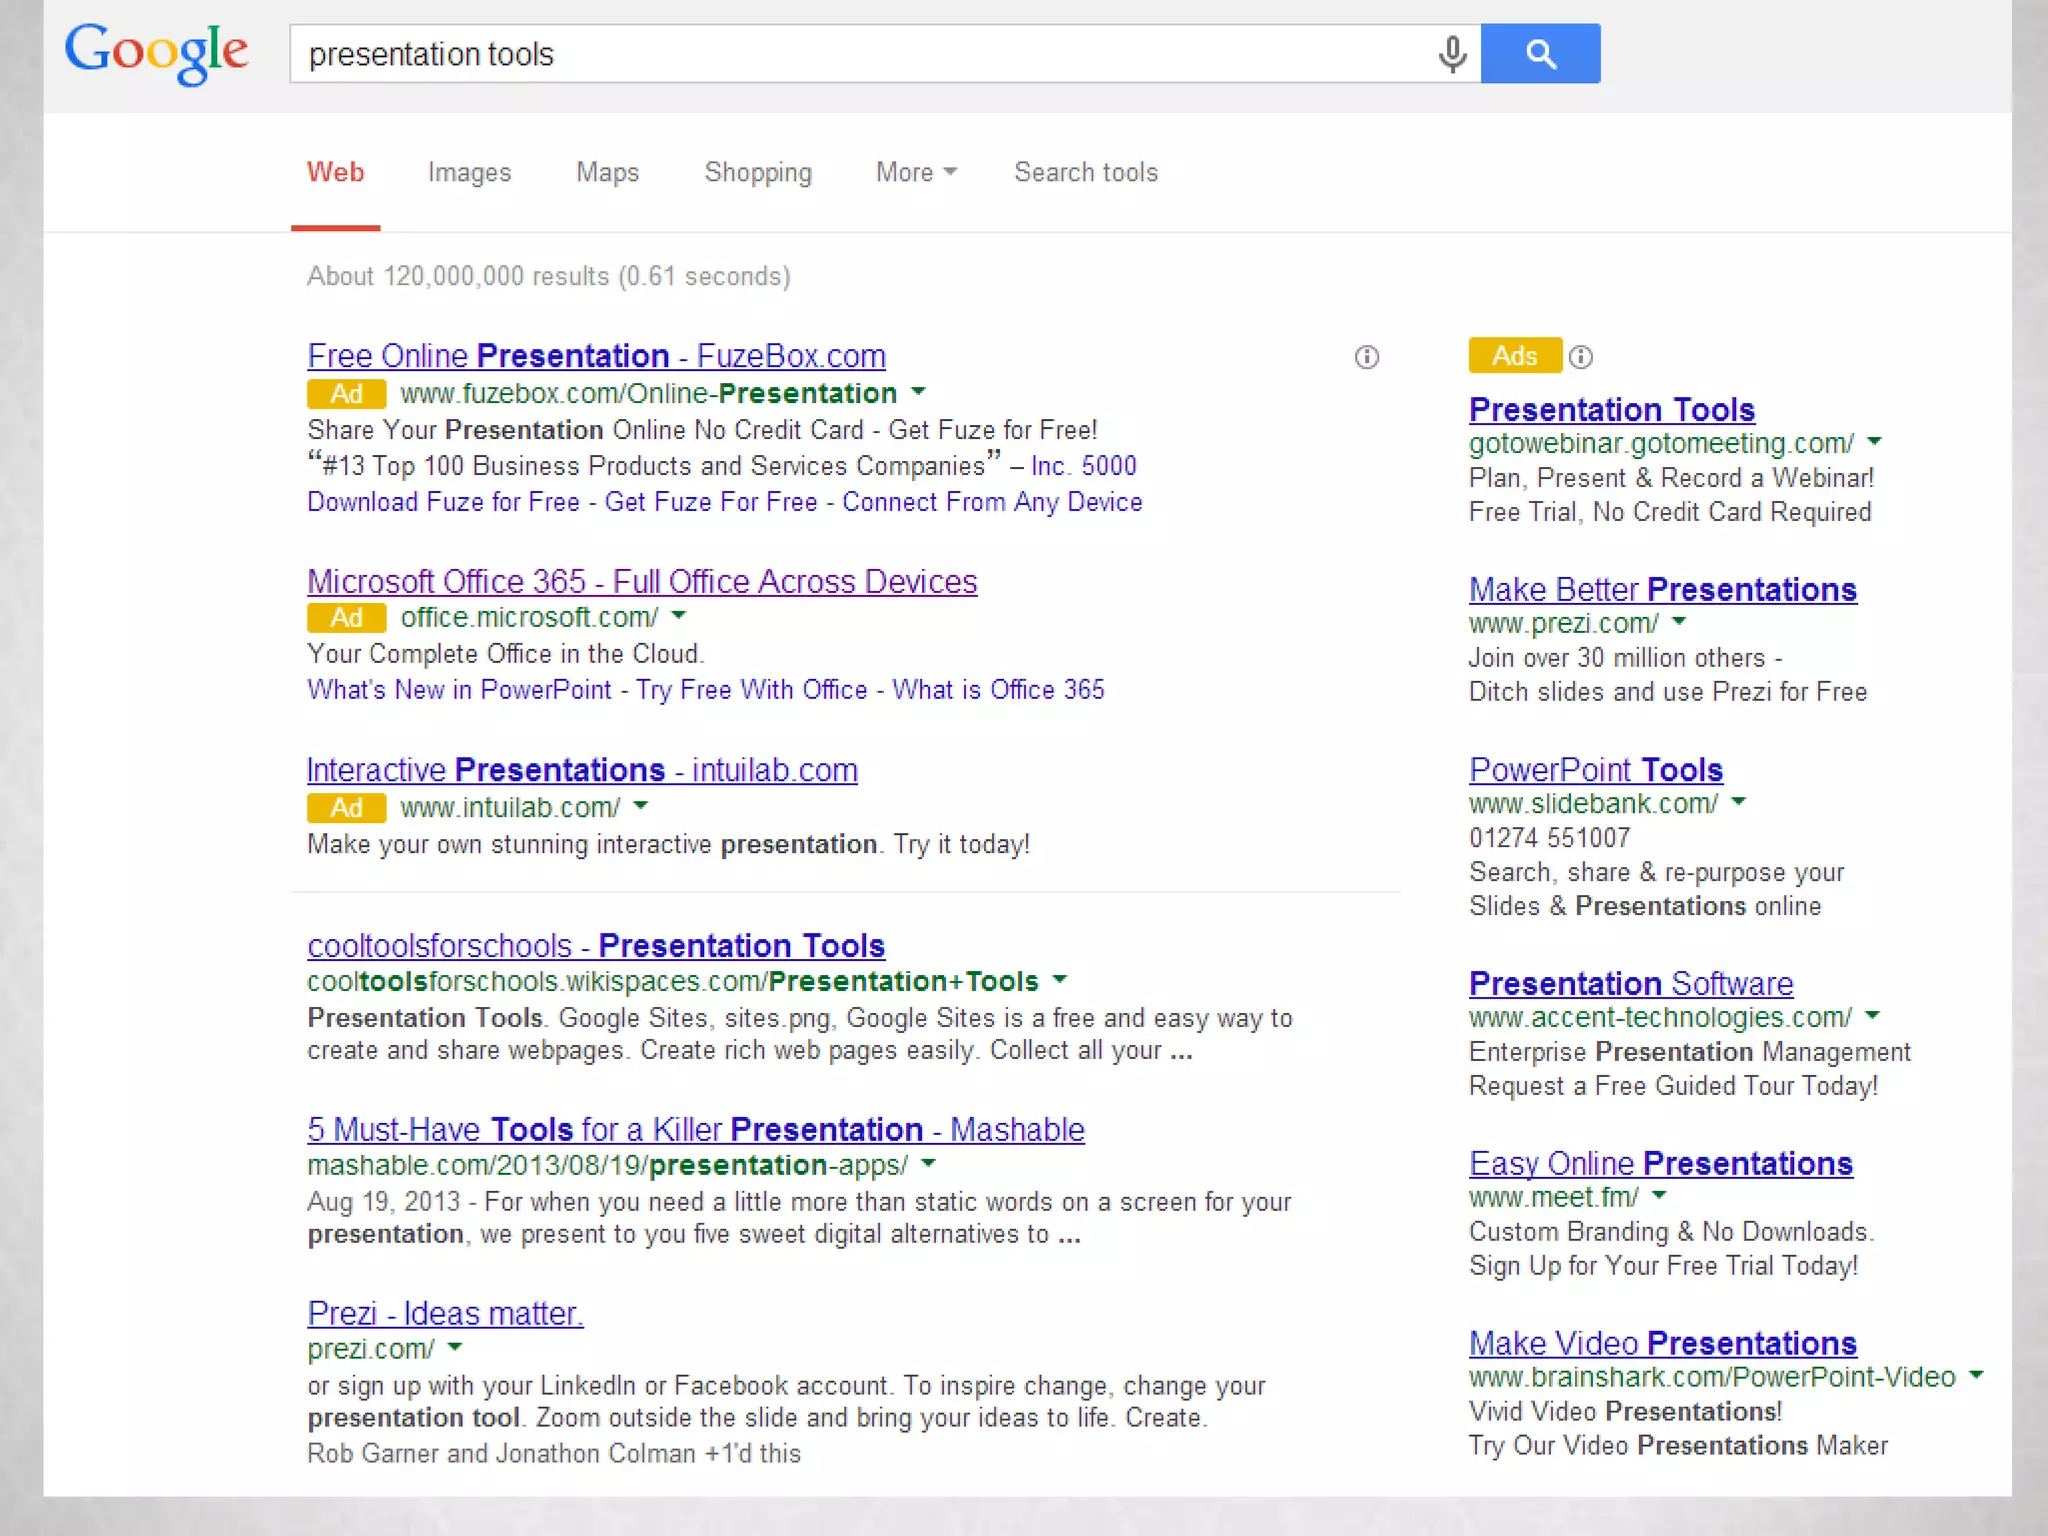Image resolution: width=2048 pixels, height=1536 pixels.
Task: Open Microsoft Office 365 ad link
Action: 641,581
